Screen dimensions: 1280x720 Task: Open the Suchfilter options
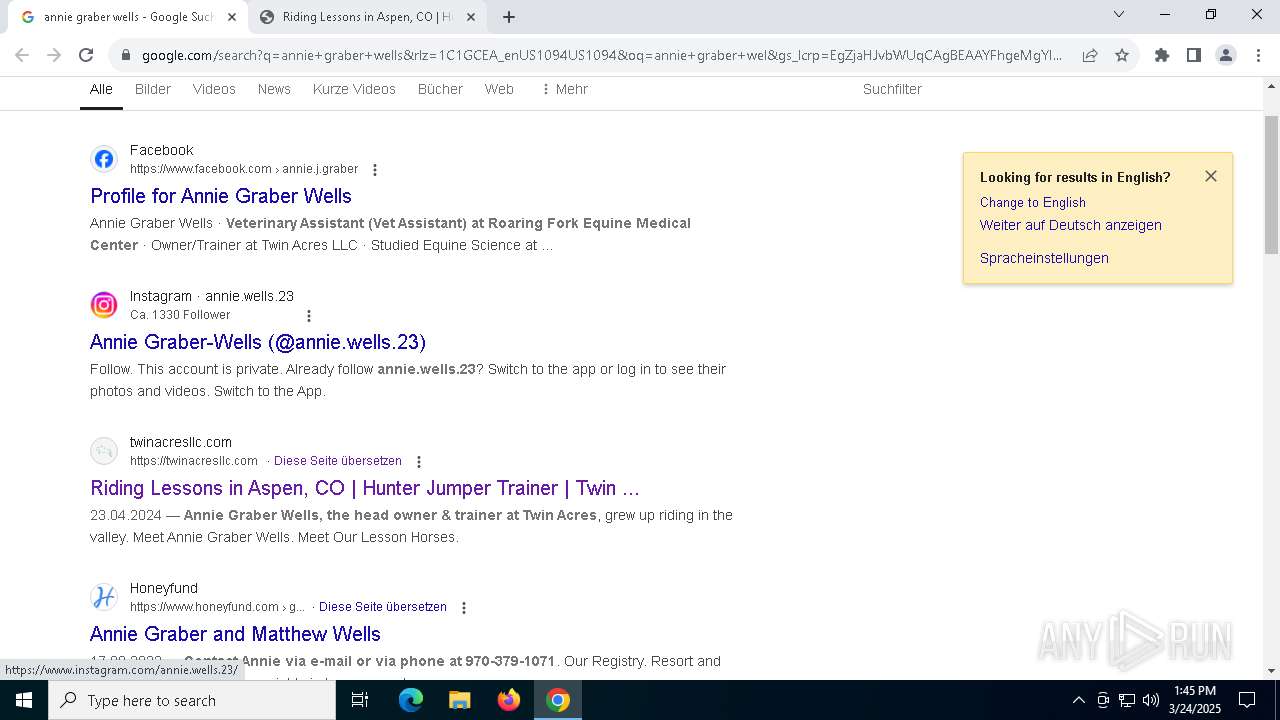(x=892, y=89)
